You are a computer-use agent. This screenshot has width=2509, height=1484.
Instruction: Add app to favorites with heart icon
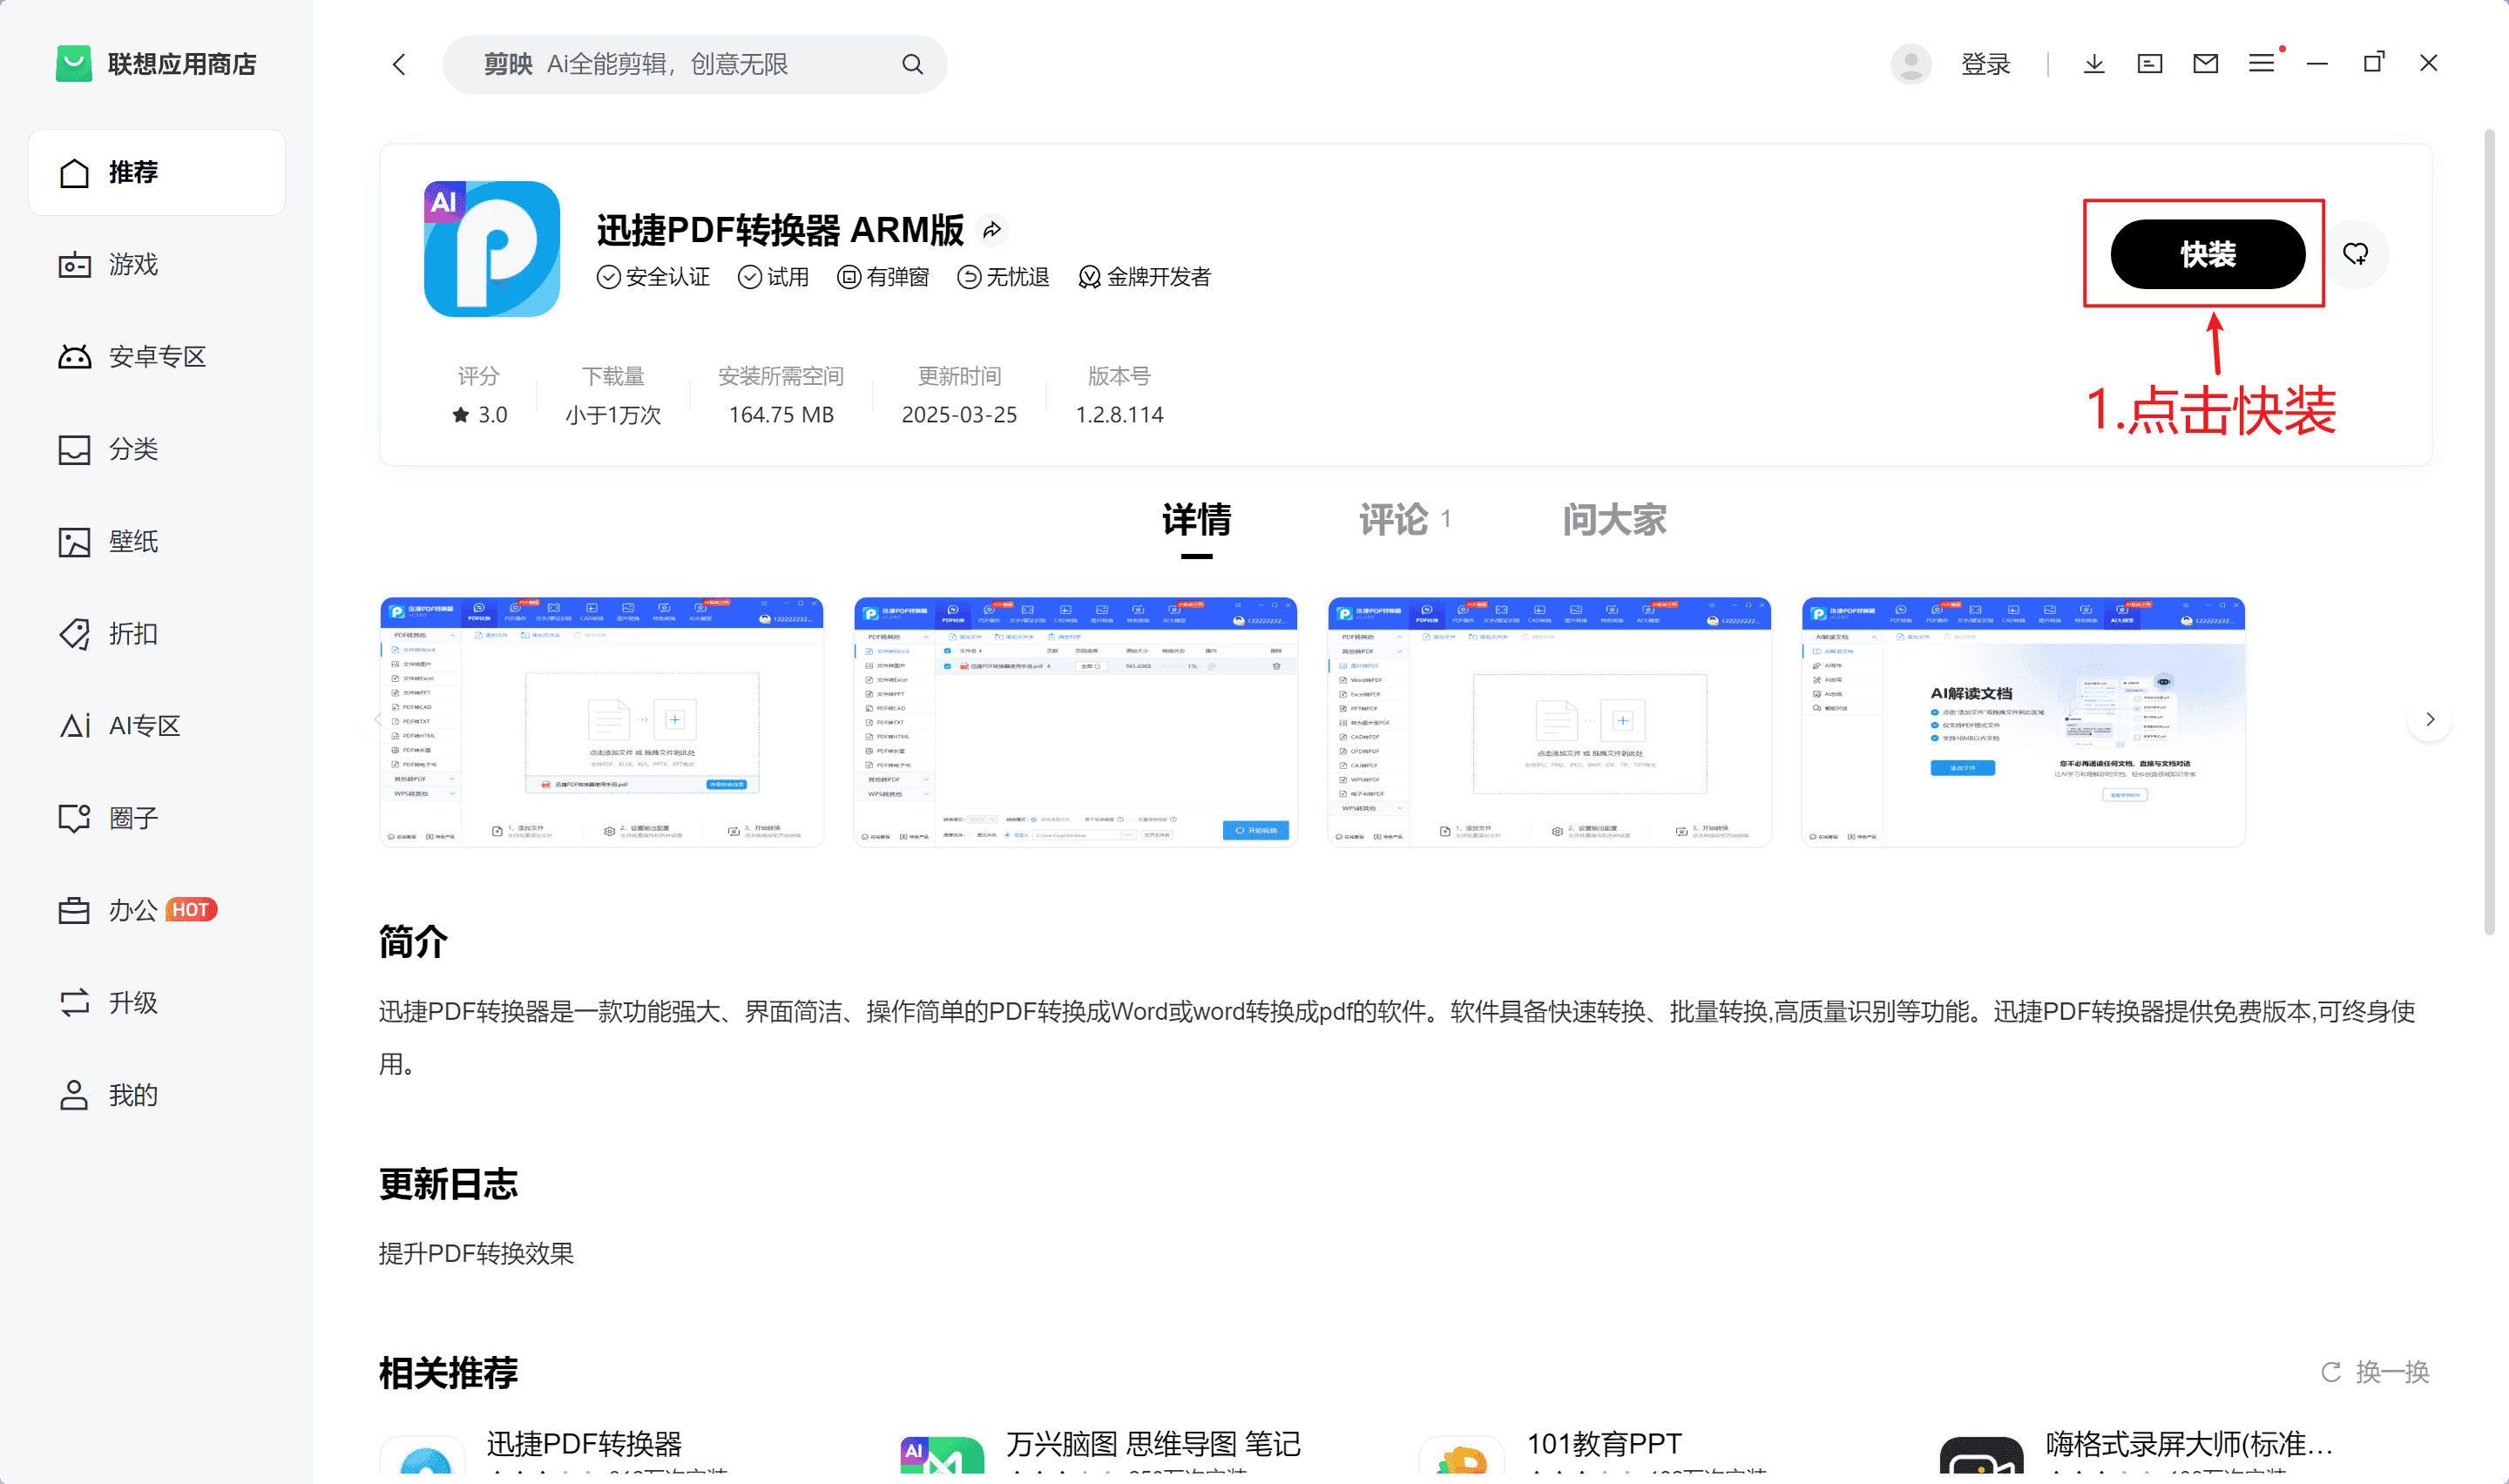click(x=2356, y=254)
